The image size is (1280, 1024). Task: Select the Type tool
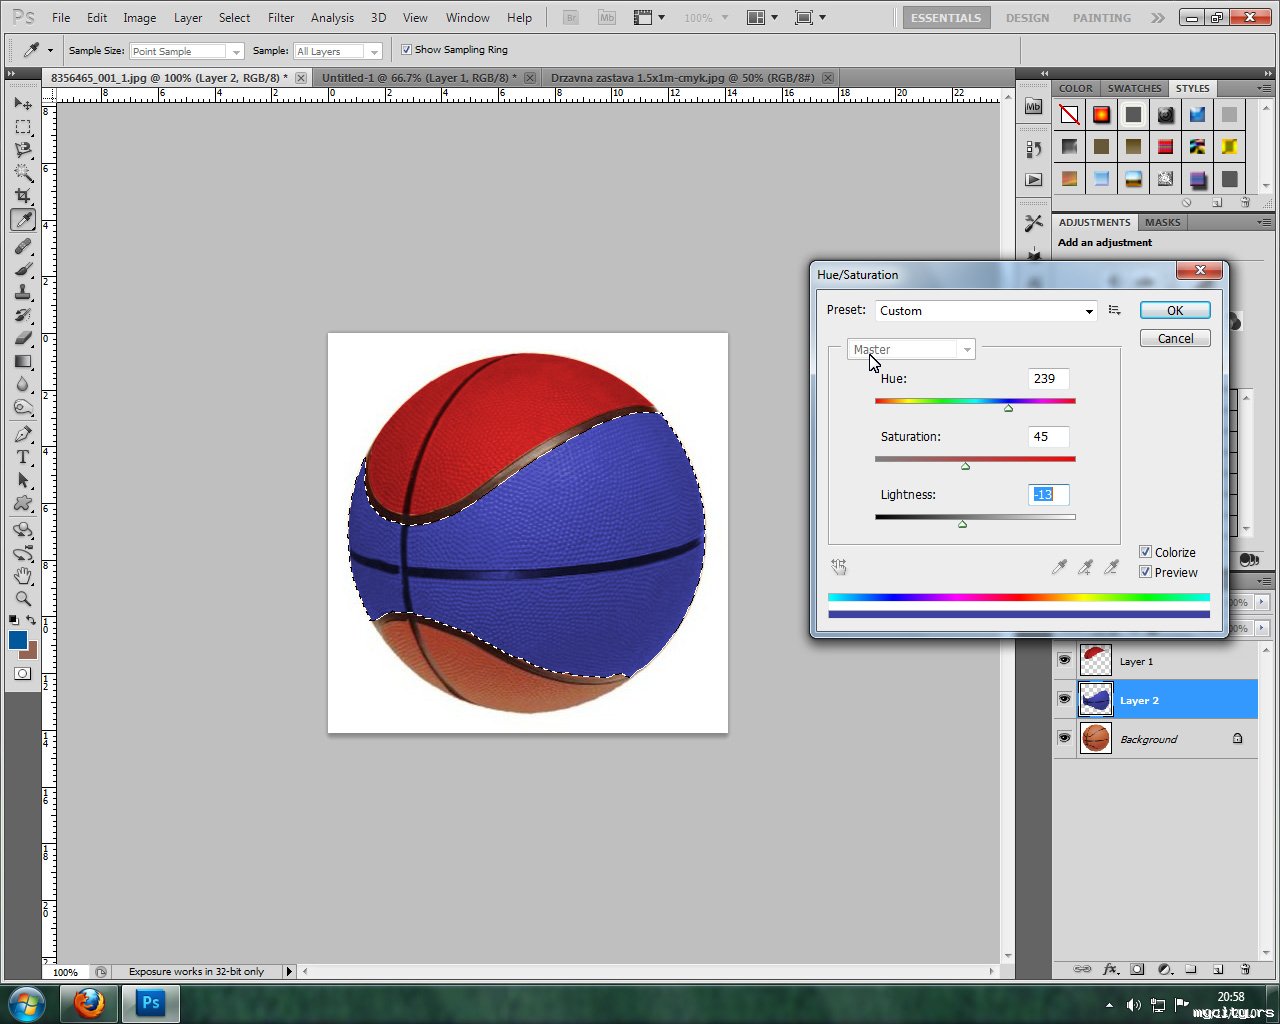click(23, 457)
